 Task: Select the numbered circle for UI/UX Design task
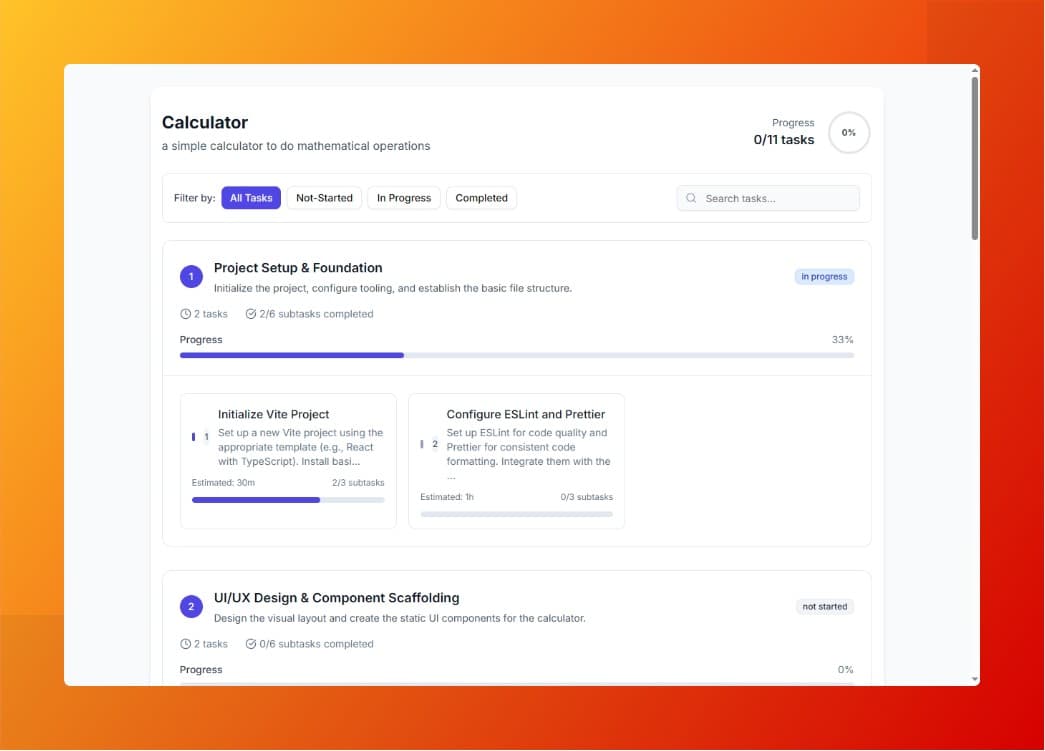click(191, 606)
